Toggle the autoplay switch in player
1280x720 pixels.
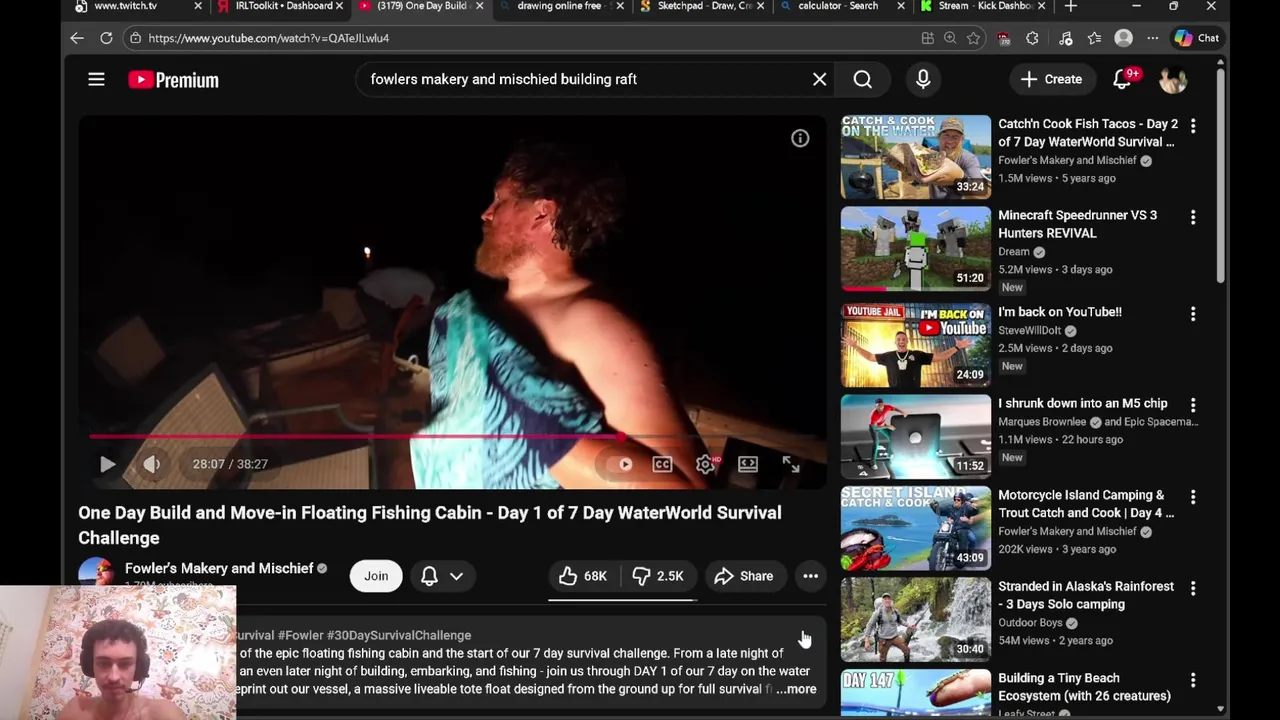(x=620, y=464)
